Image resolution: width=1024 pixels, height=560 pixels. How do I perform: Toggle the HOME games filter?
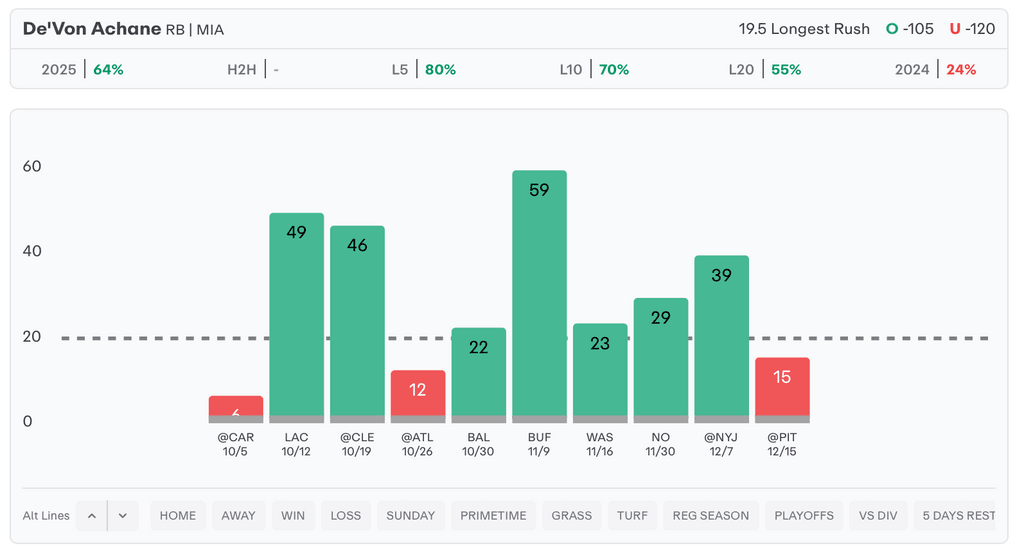pos(178,516)
